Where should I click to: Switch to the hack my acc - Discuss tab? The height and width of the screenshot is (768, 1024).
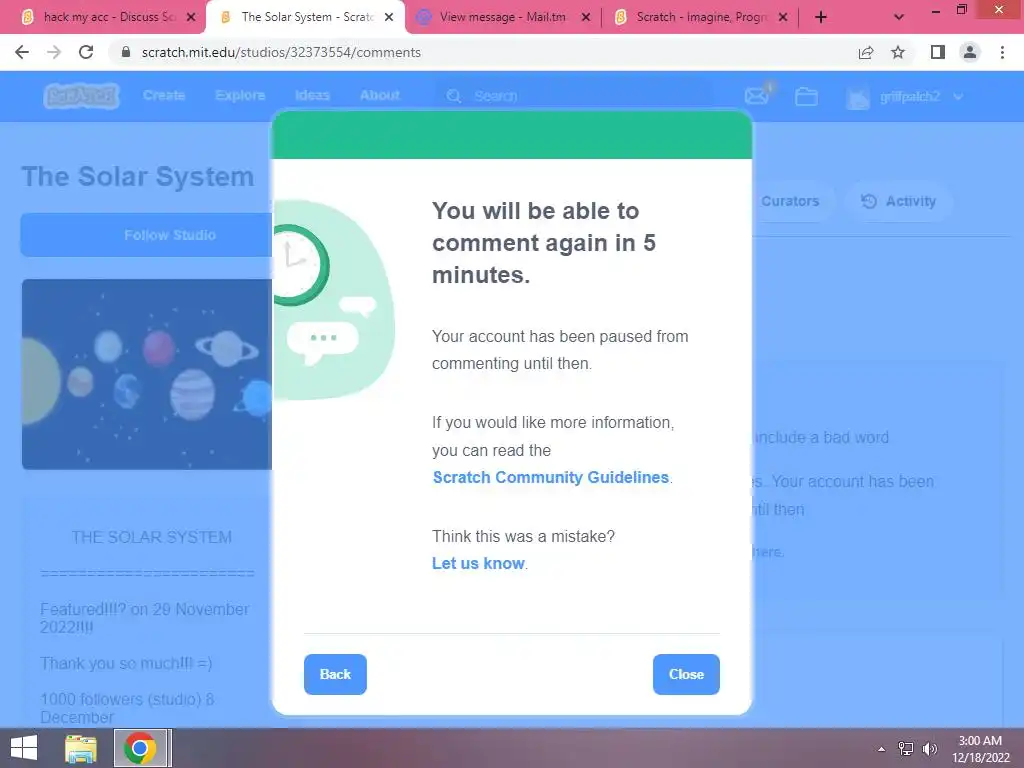pyautogui.click(x=100, y=17)
